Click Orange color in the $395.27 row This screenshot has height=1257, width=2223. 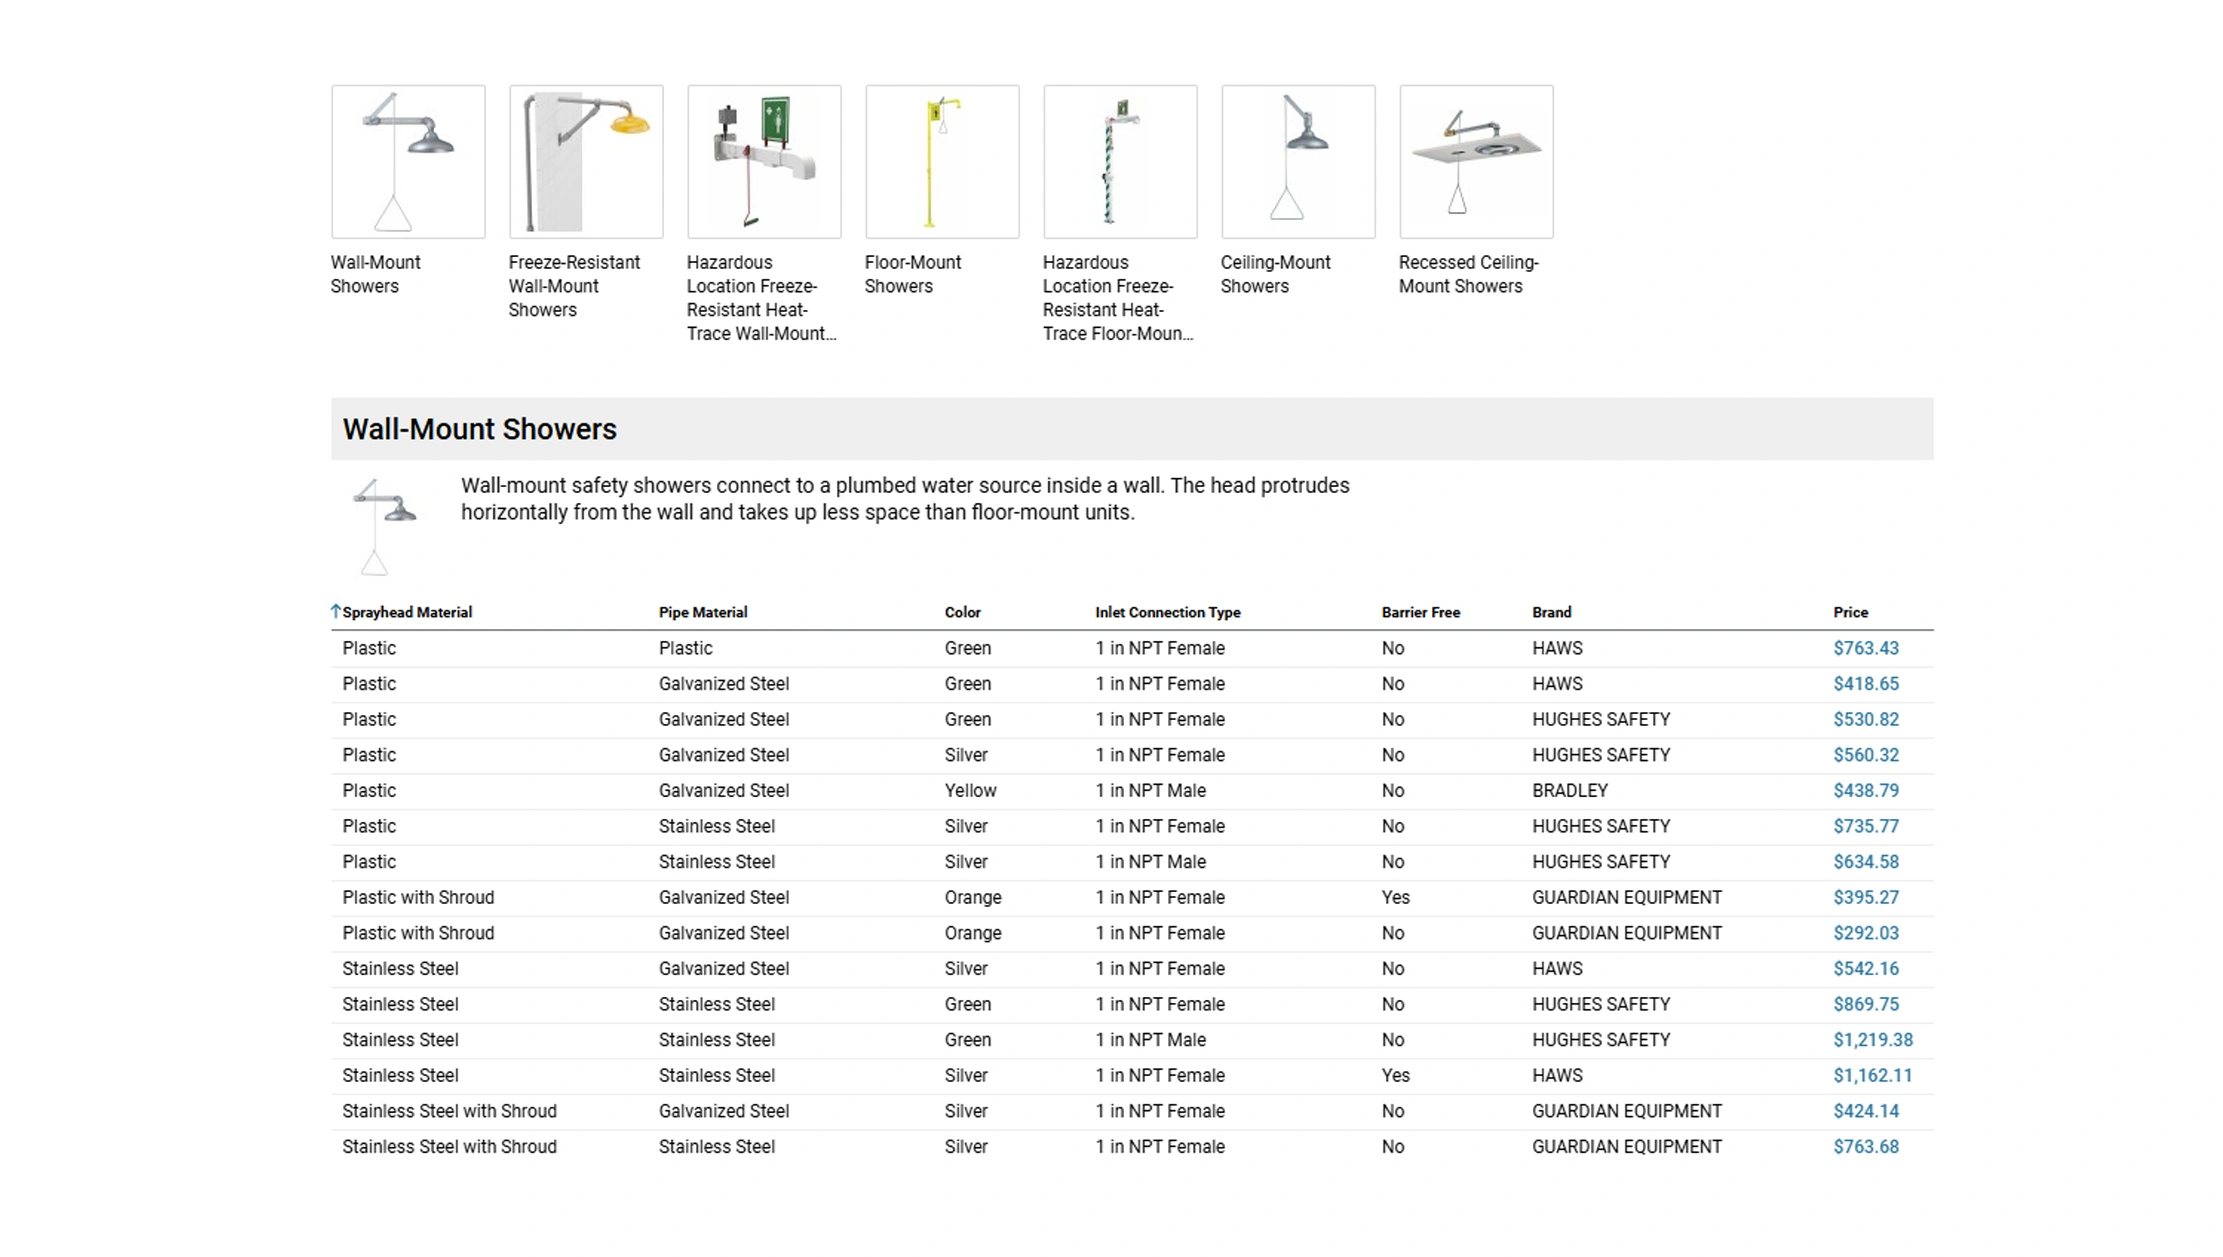[x=973, y=897]
